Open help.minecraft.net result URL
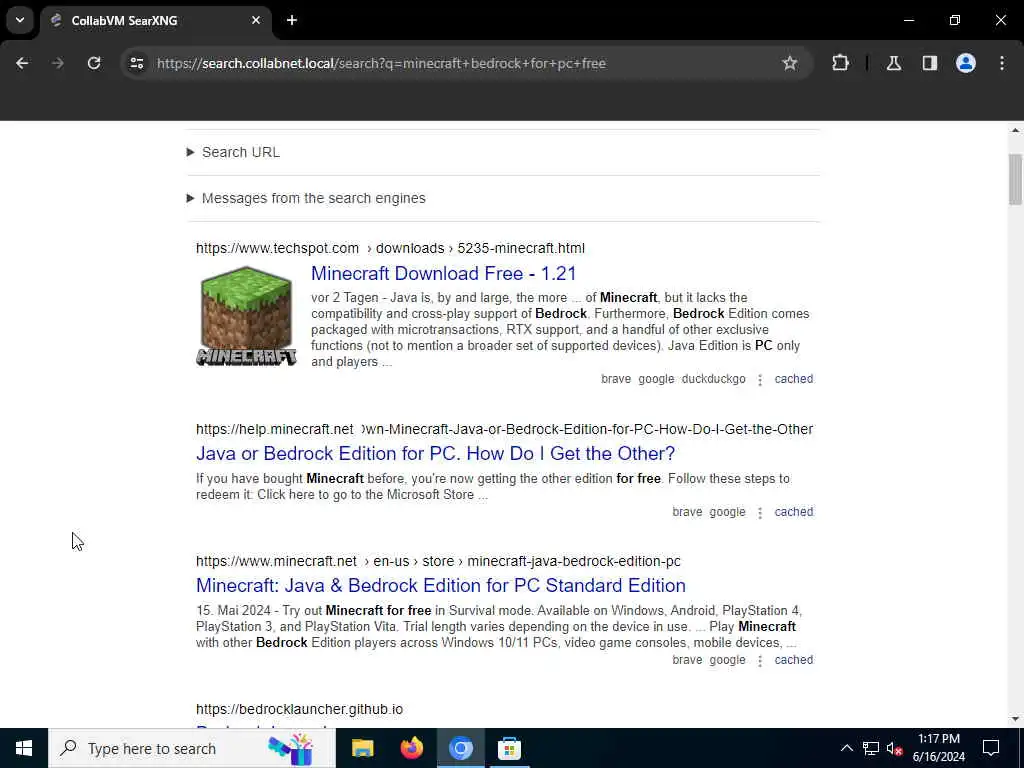The width and height of the screenshot is (1024, 768). 504,429
